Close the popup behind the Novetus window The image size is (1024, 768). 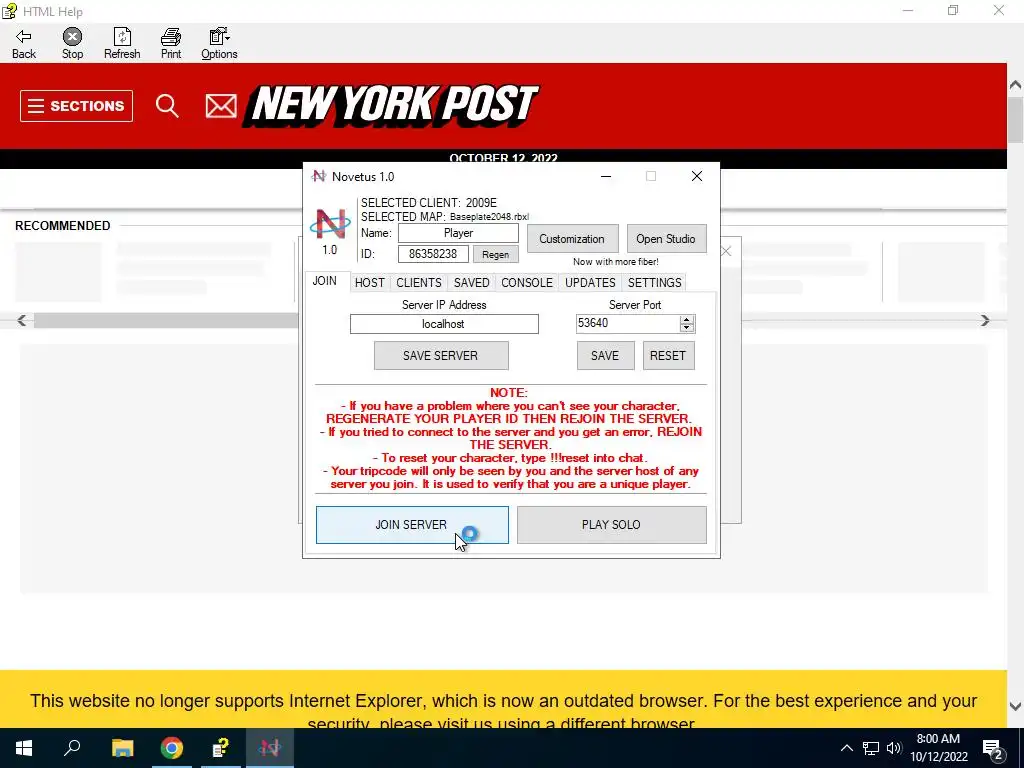726,251
